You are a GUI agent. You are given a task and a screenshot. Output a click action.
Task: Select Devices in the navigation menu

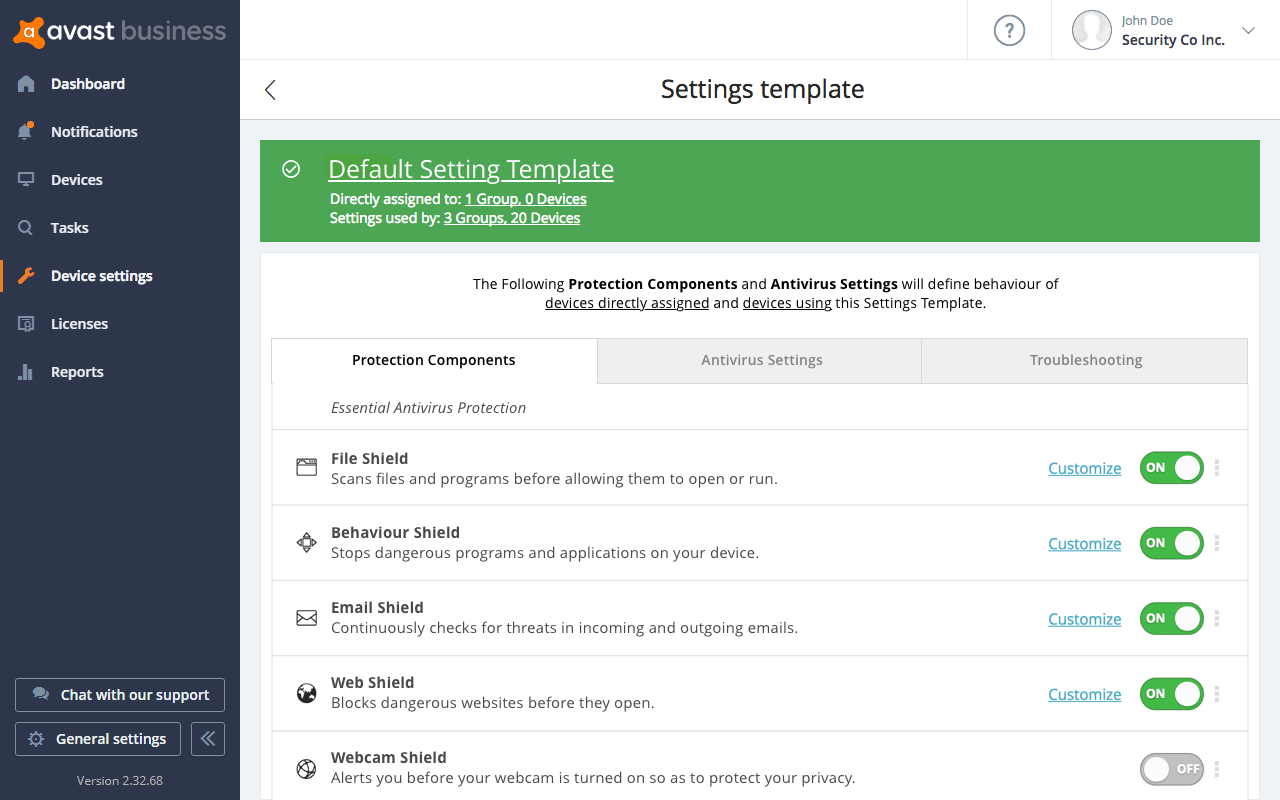[x=77, y=179]
